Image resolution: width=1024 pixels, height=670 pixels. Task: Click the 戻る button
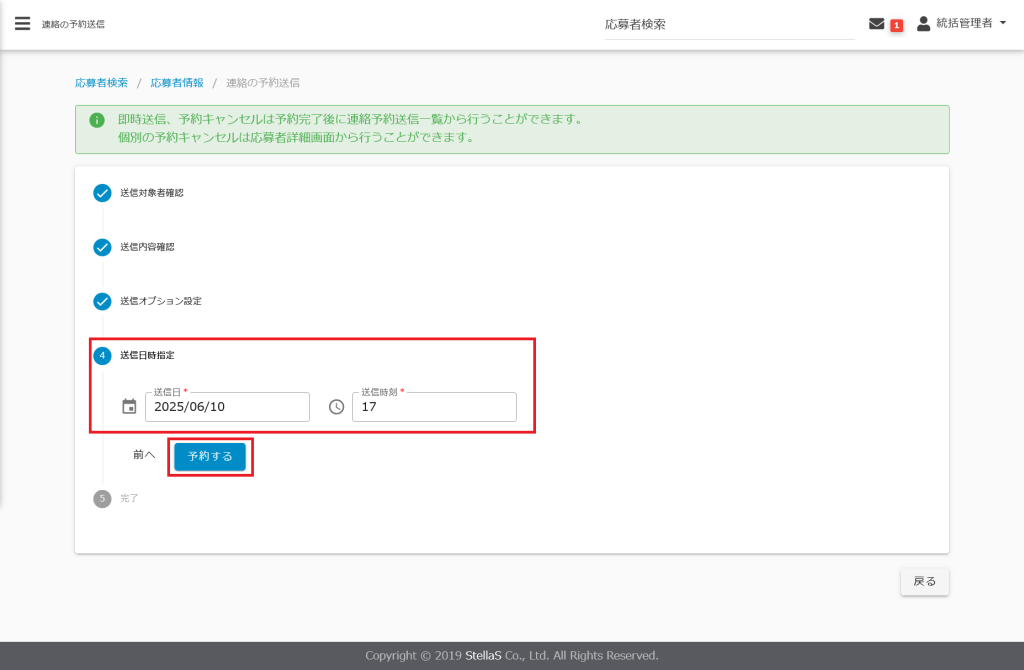[924, 581]
